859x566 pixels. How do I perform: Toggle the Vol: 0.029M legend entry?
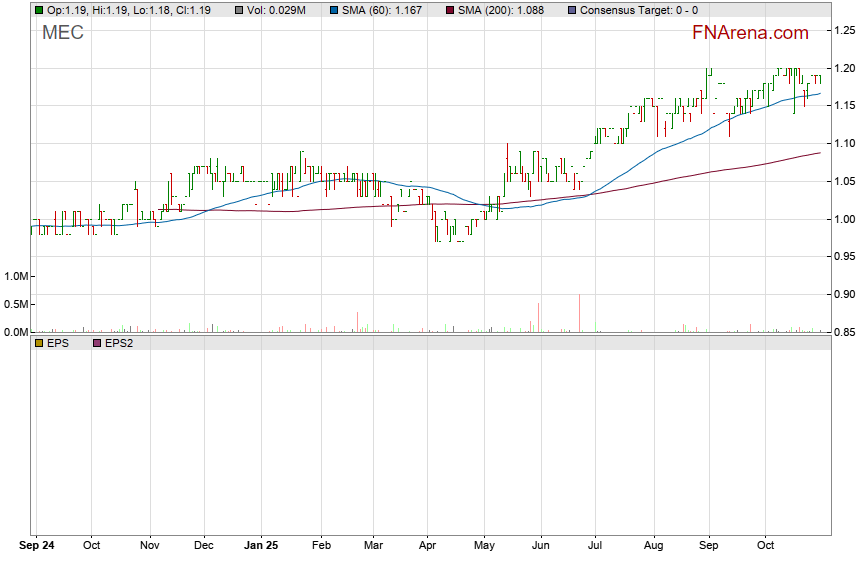point(284,10)
